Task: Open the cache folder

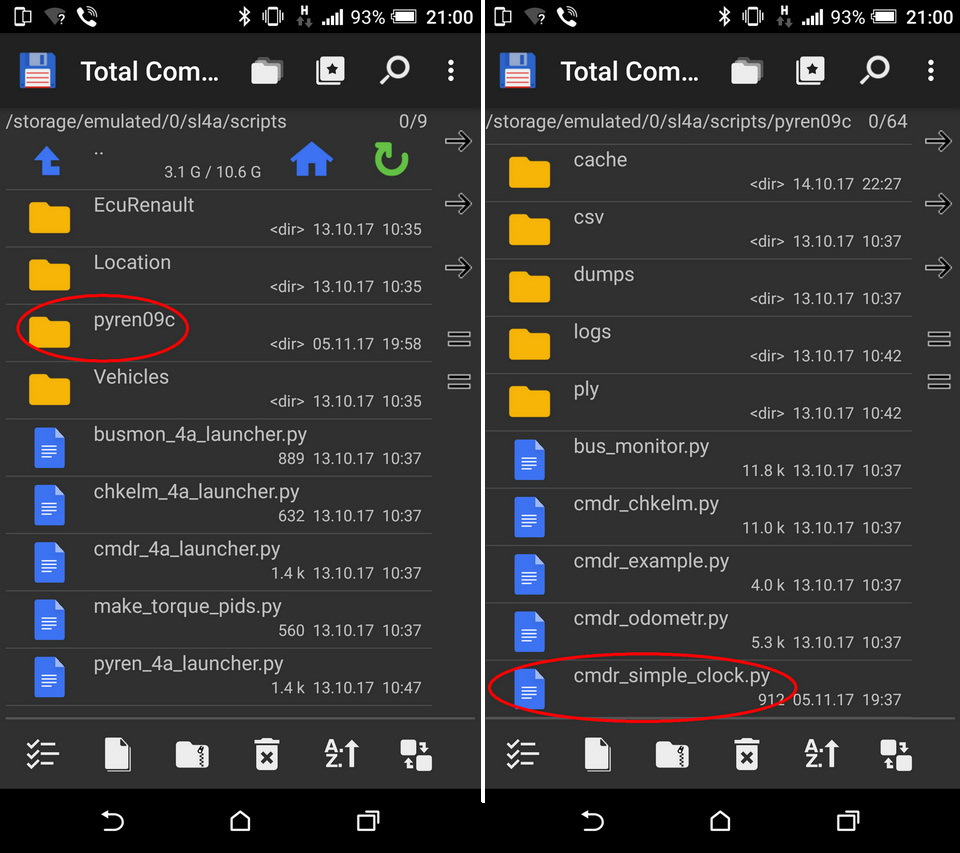Action: pyautogui.click(x=699, y=173)
